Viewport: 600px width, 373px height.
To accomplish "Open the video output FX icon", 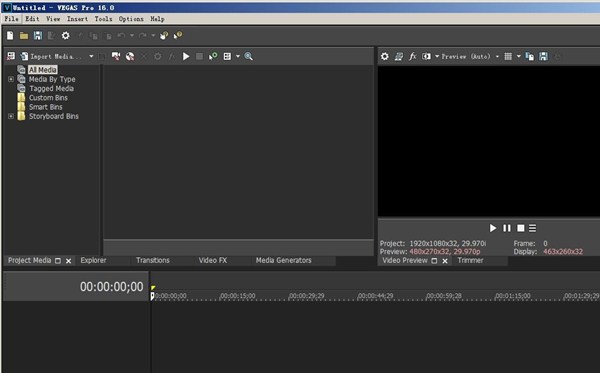I will click(x=412, y=57).
